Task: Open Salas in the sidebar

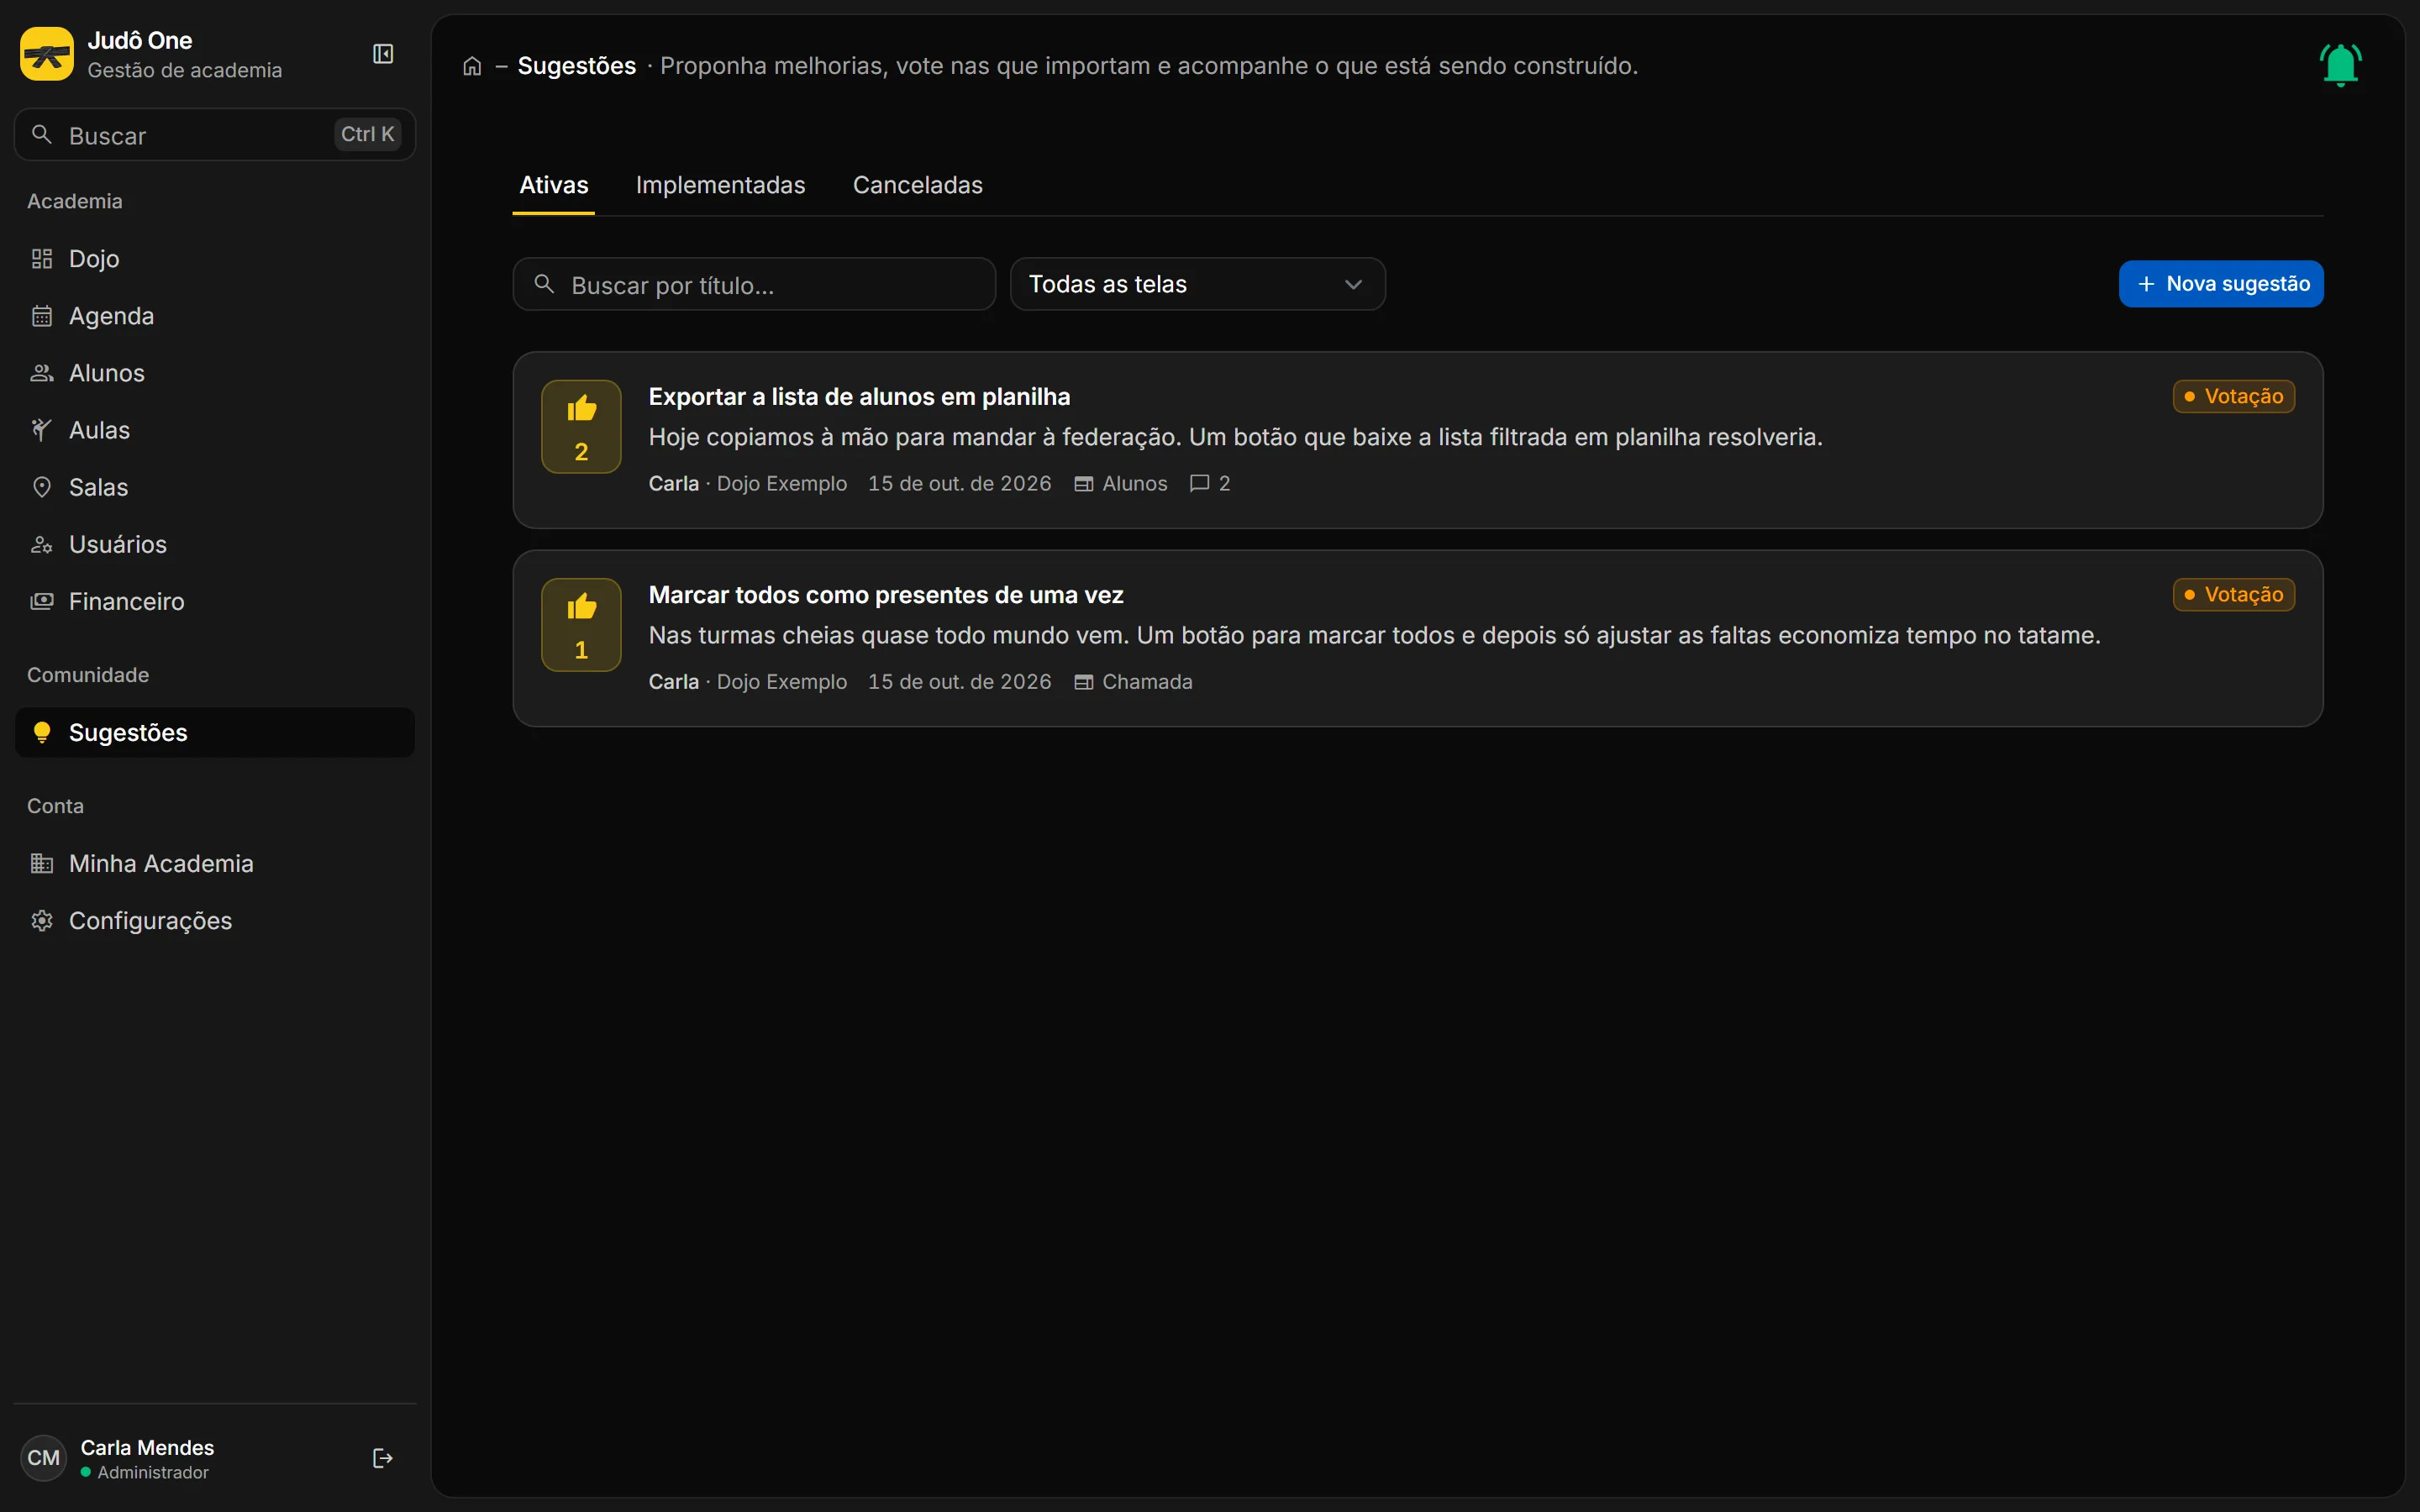Action: click(215, 487)
